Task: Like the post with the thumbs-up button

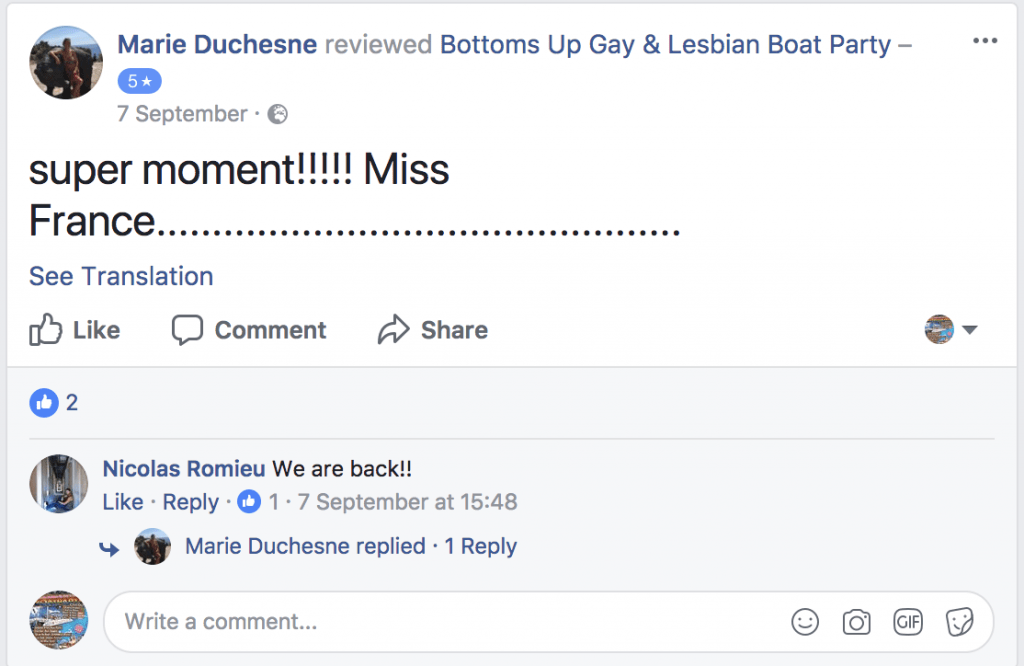Action: pyautogui.click(x=75, y=330)
